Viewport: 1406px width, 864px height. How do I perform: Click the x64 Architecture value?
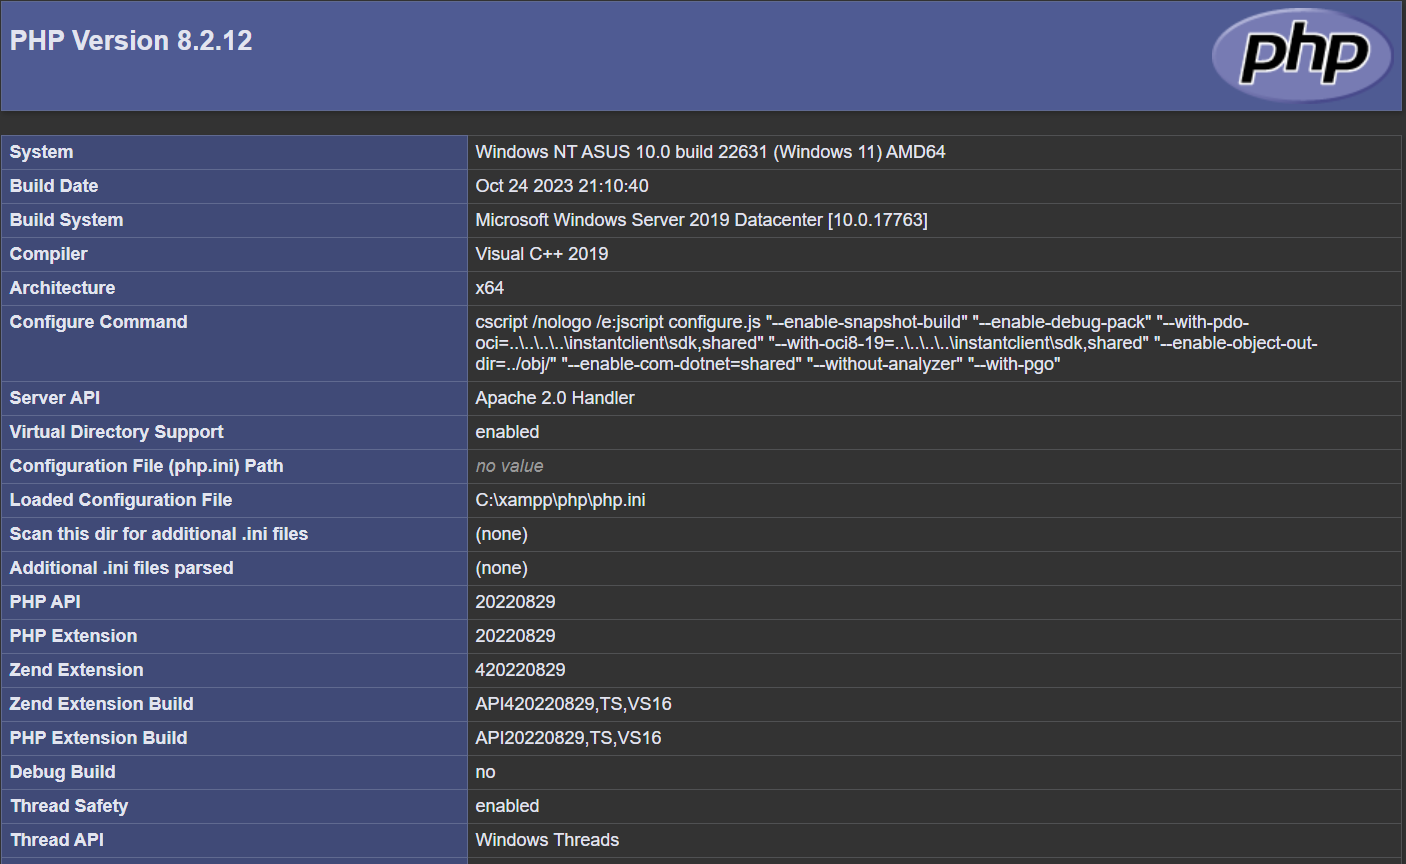[489, 288]
